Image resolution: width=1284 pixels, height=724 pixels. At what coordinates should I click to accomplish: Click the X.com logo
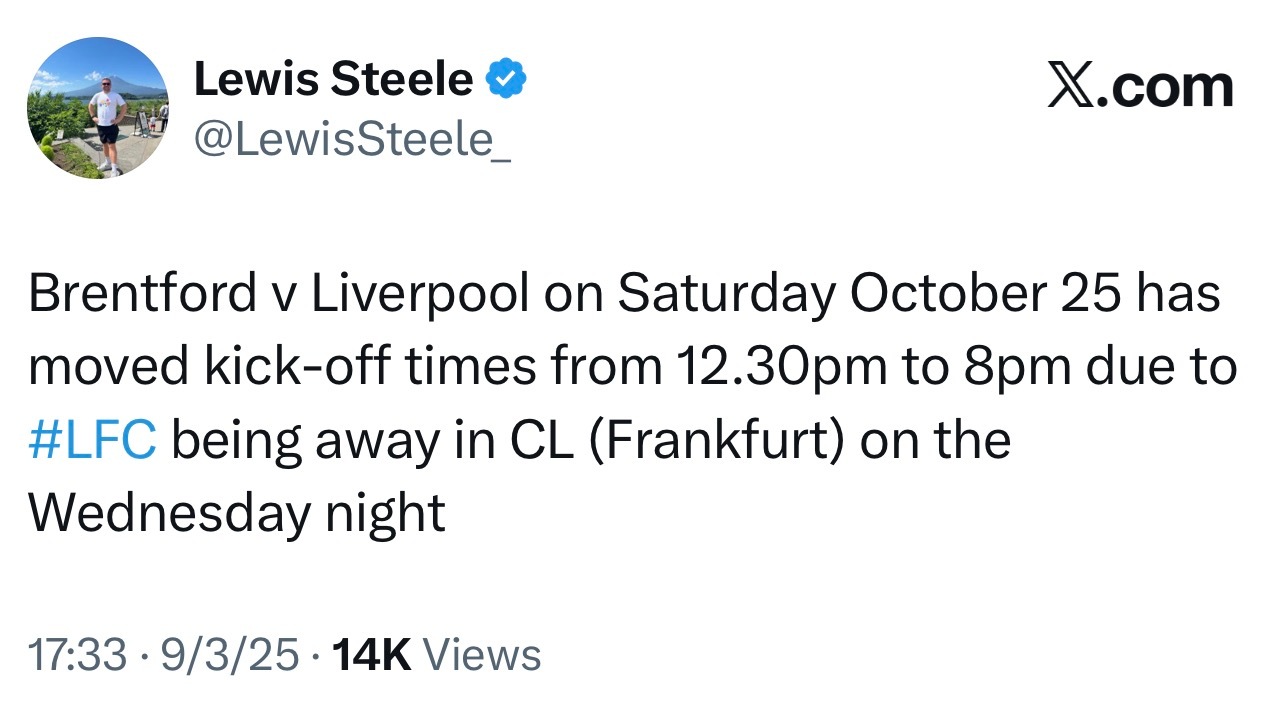[1141, 86]
